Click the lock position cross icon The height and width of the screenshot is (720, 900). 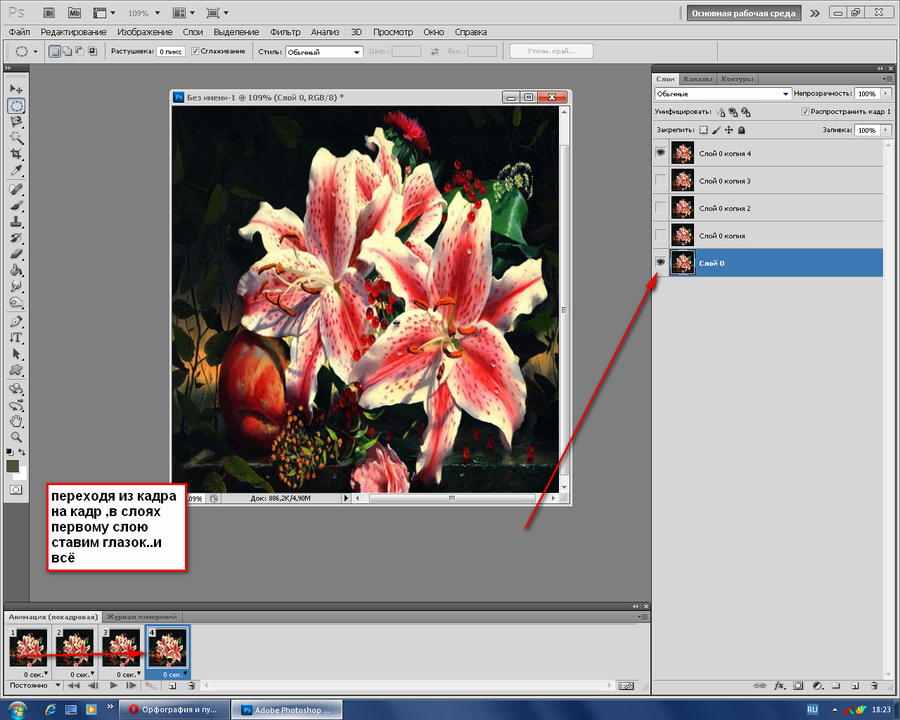point(729,130)
